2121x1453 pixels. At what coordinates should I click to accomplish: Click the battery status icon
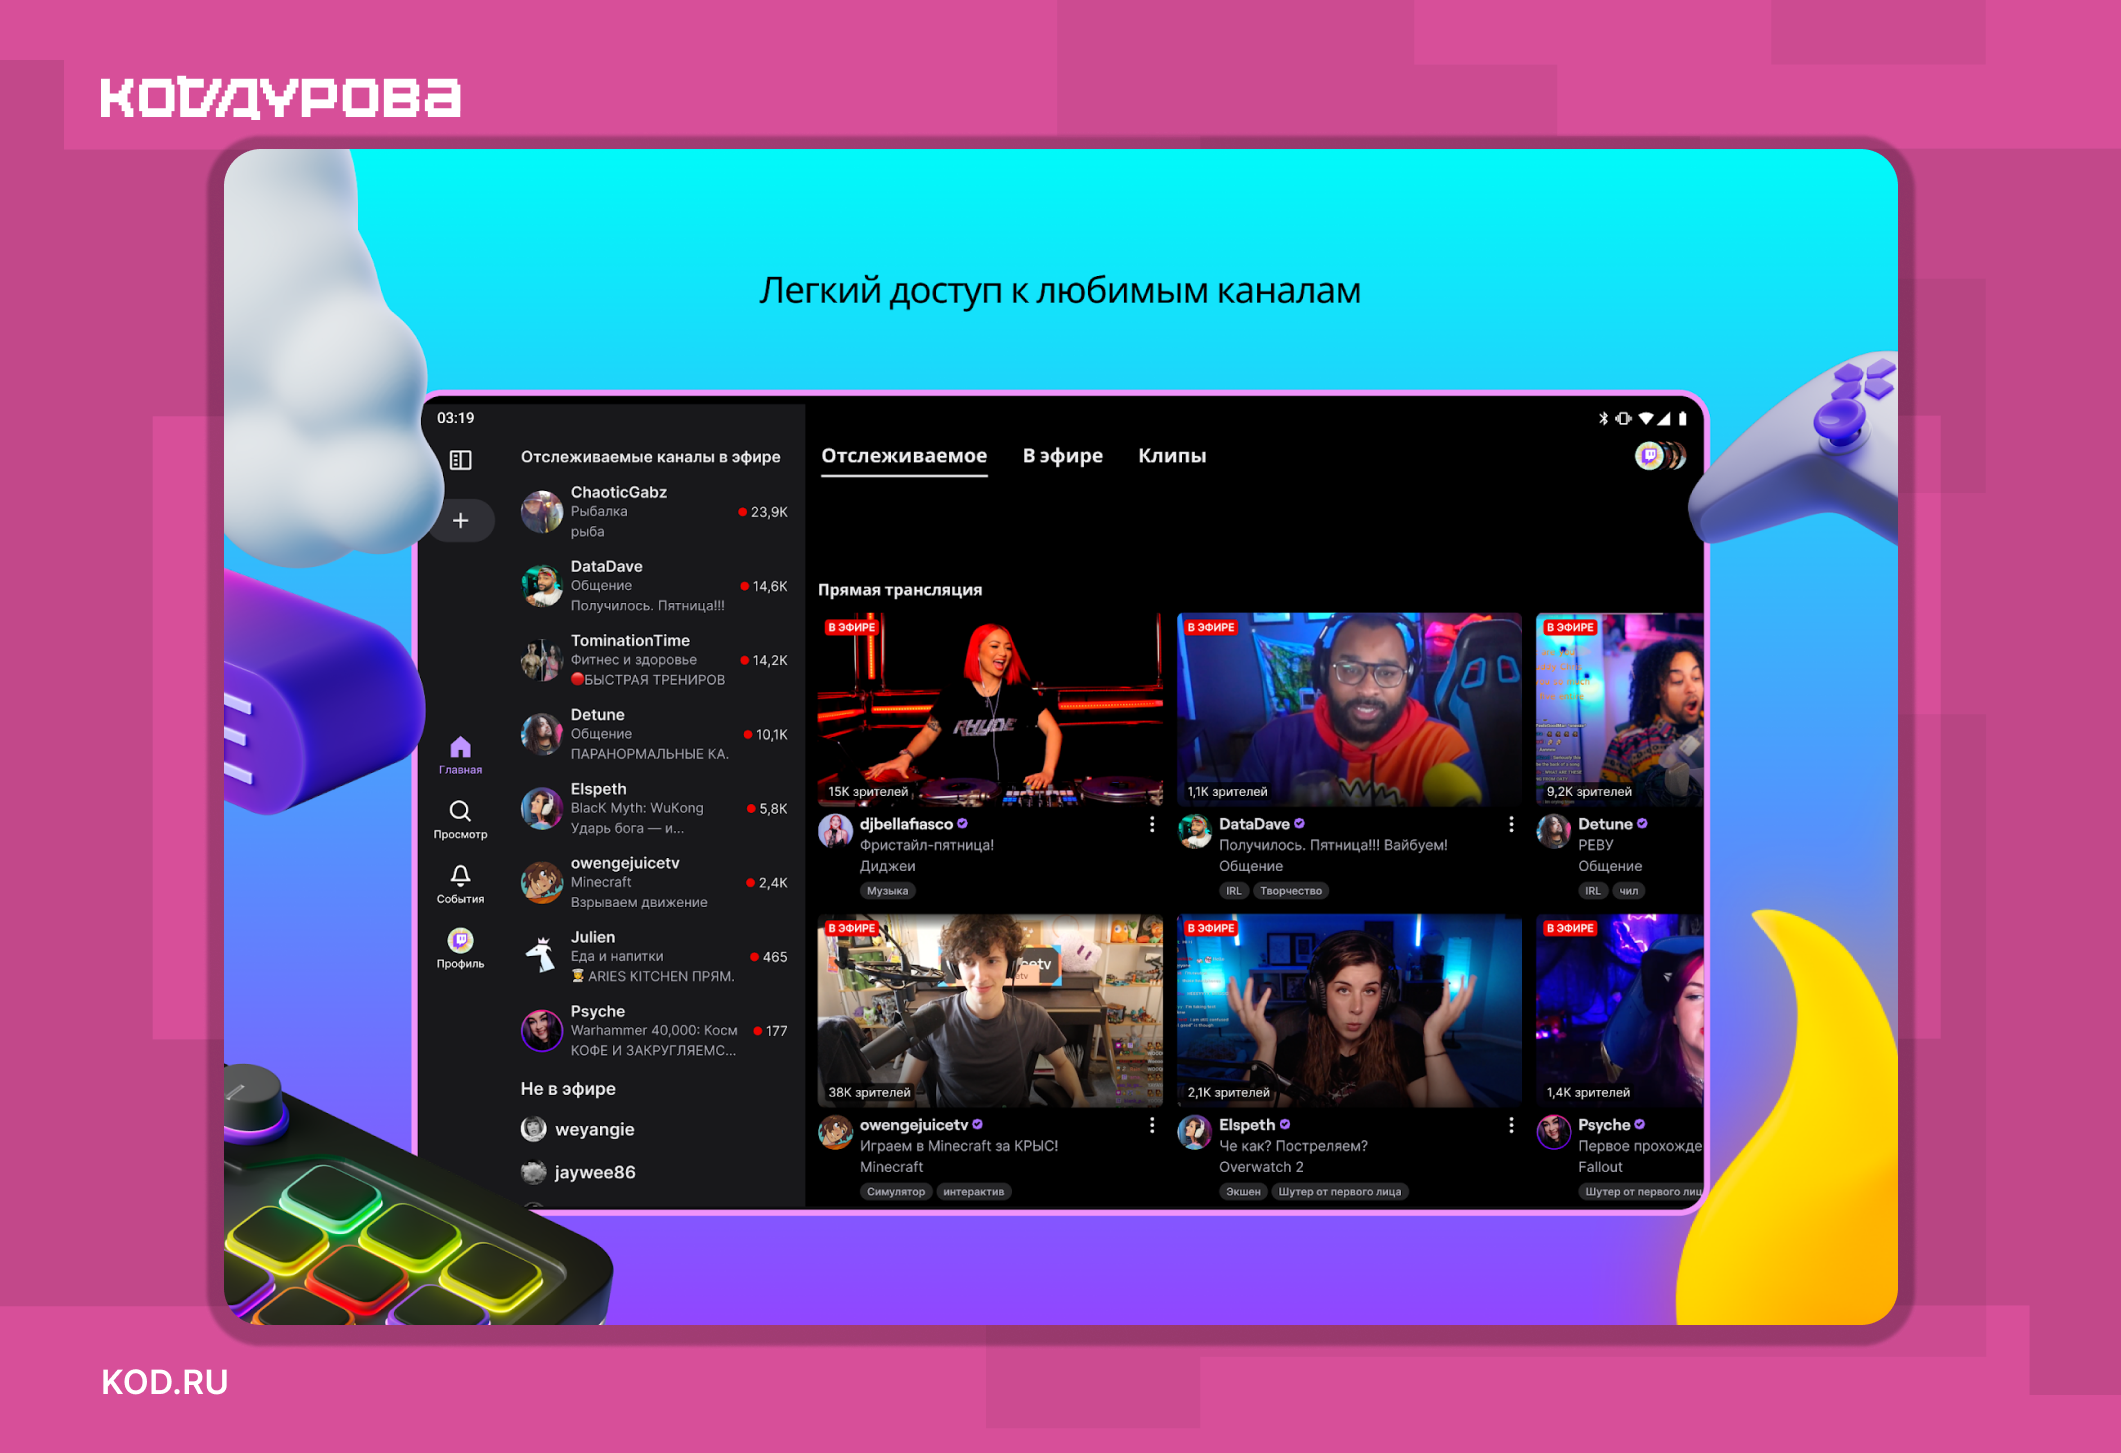[x=1683, y=418]
